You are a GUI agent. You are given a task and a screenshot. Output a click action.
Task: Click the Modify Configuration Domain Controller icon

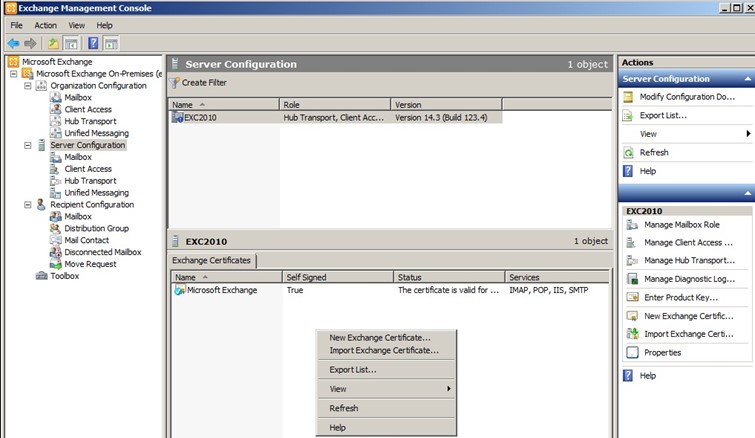628,97
